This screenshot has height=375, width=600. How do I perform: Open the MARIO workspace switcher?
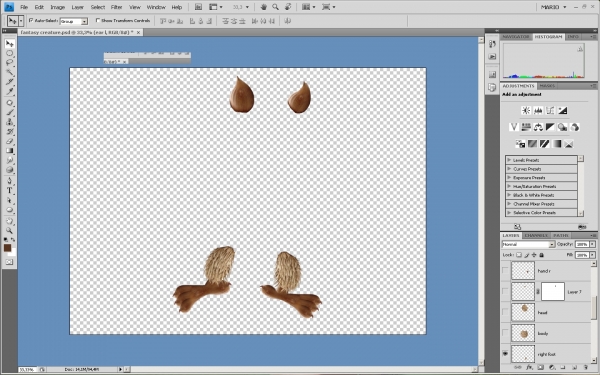click(553, 7)
